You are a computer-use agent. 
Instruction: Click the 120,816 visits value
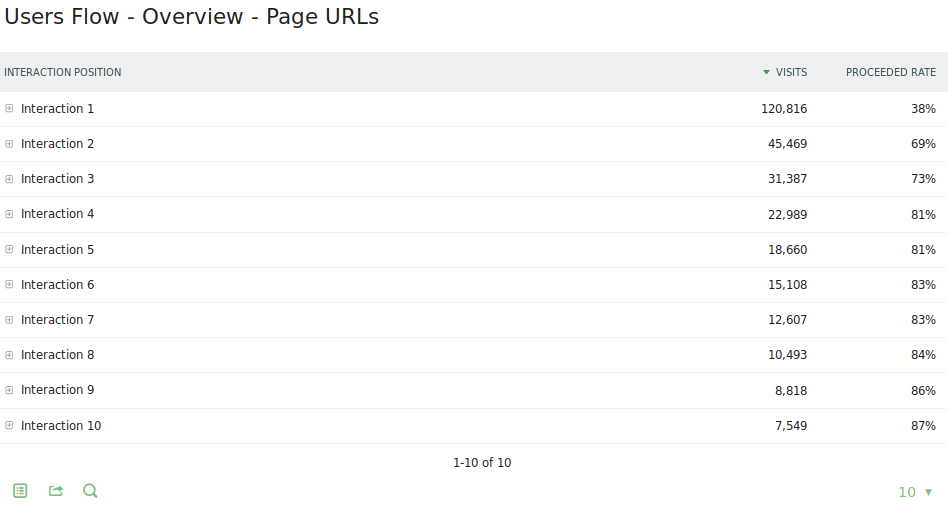click(x=783, y=109)
